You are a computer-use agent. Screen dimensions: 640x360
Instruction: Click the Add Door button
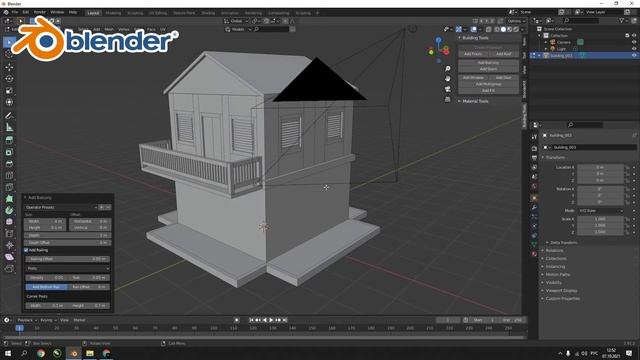point(503,78)
